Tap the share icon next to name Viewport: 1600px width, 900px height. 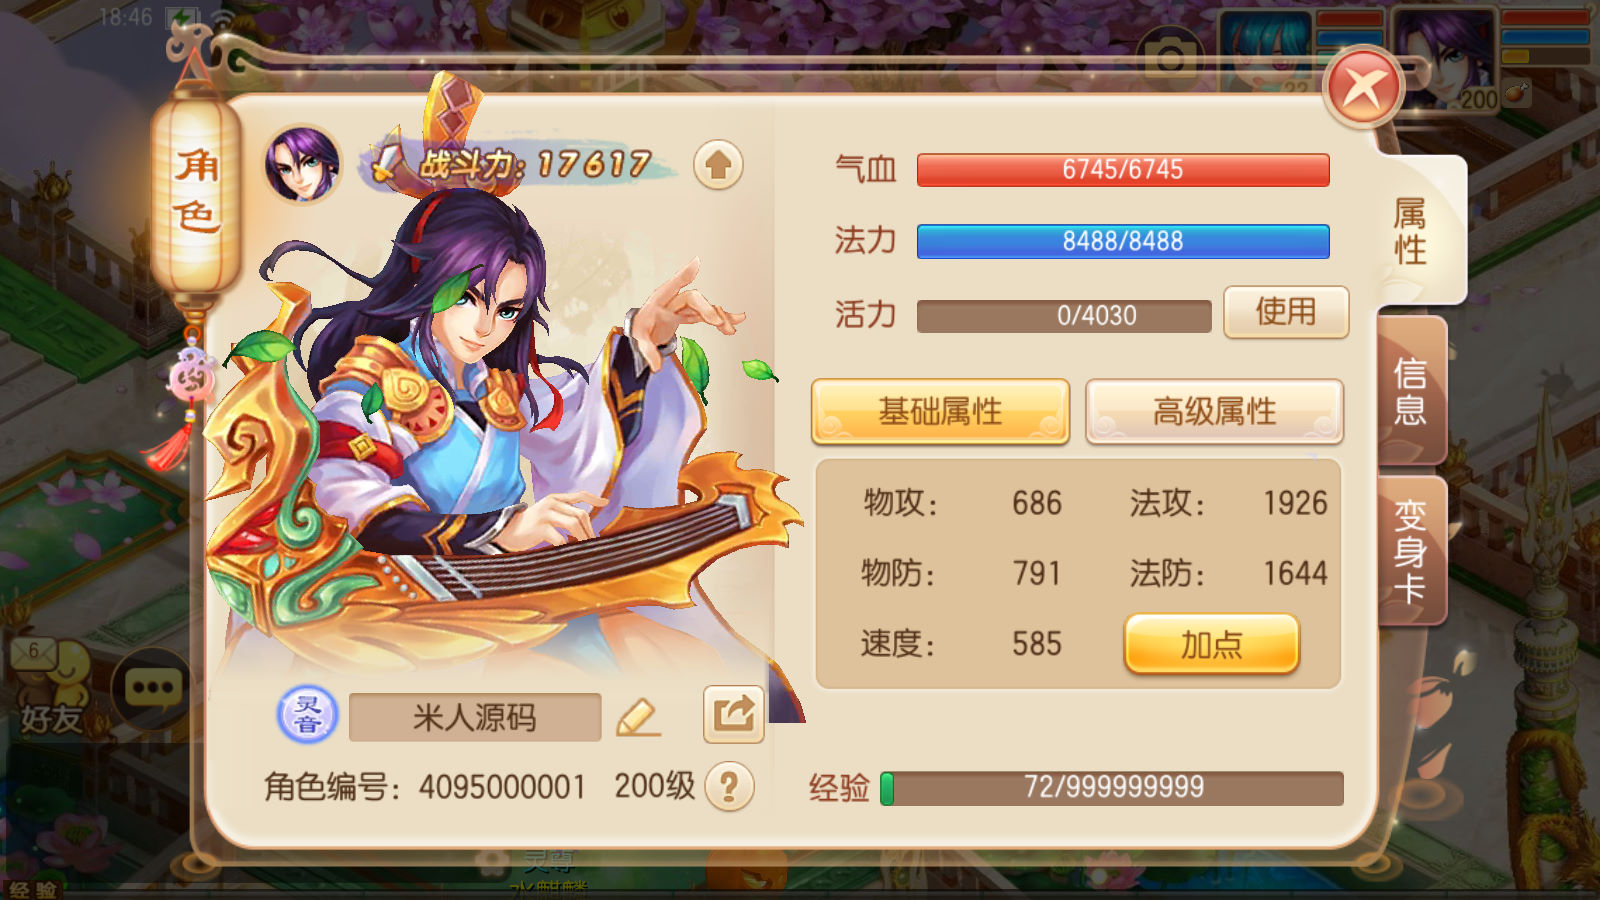pos(734,714)
